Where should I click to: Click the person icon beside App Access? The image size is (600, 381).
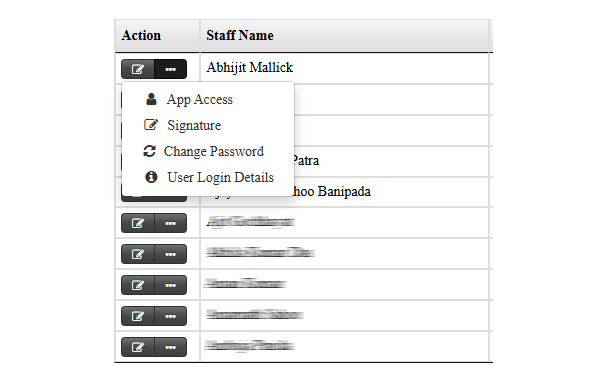[151, 99]
